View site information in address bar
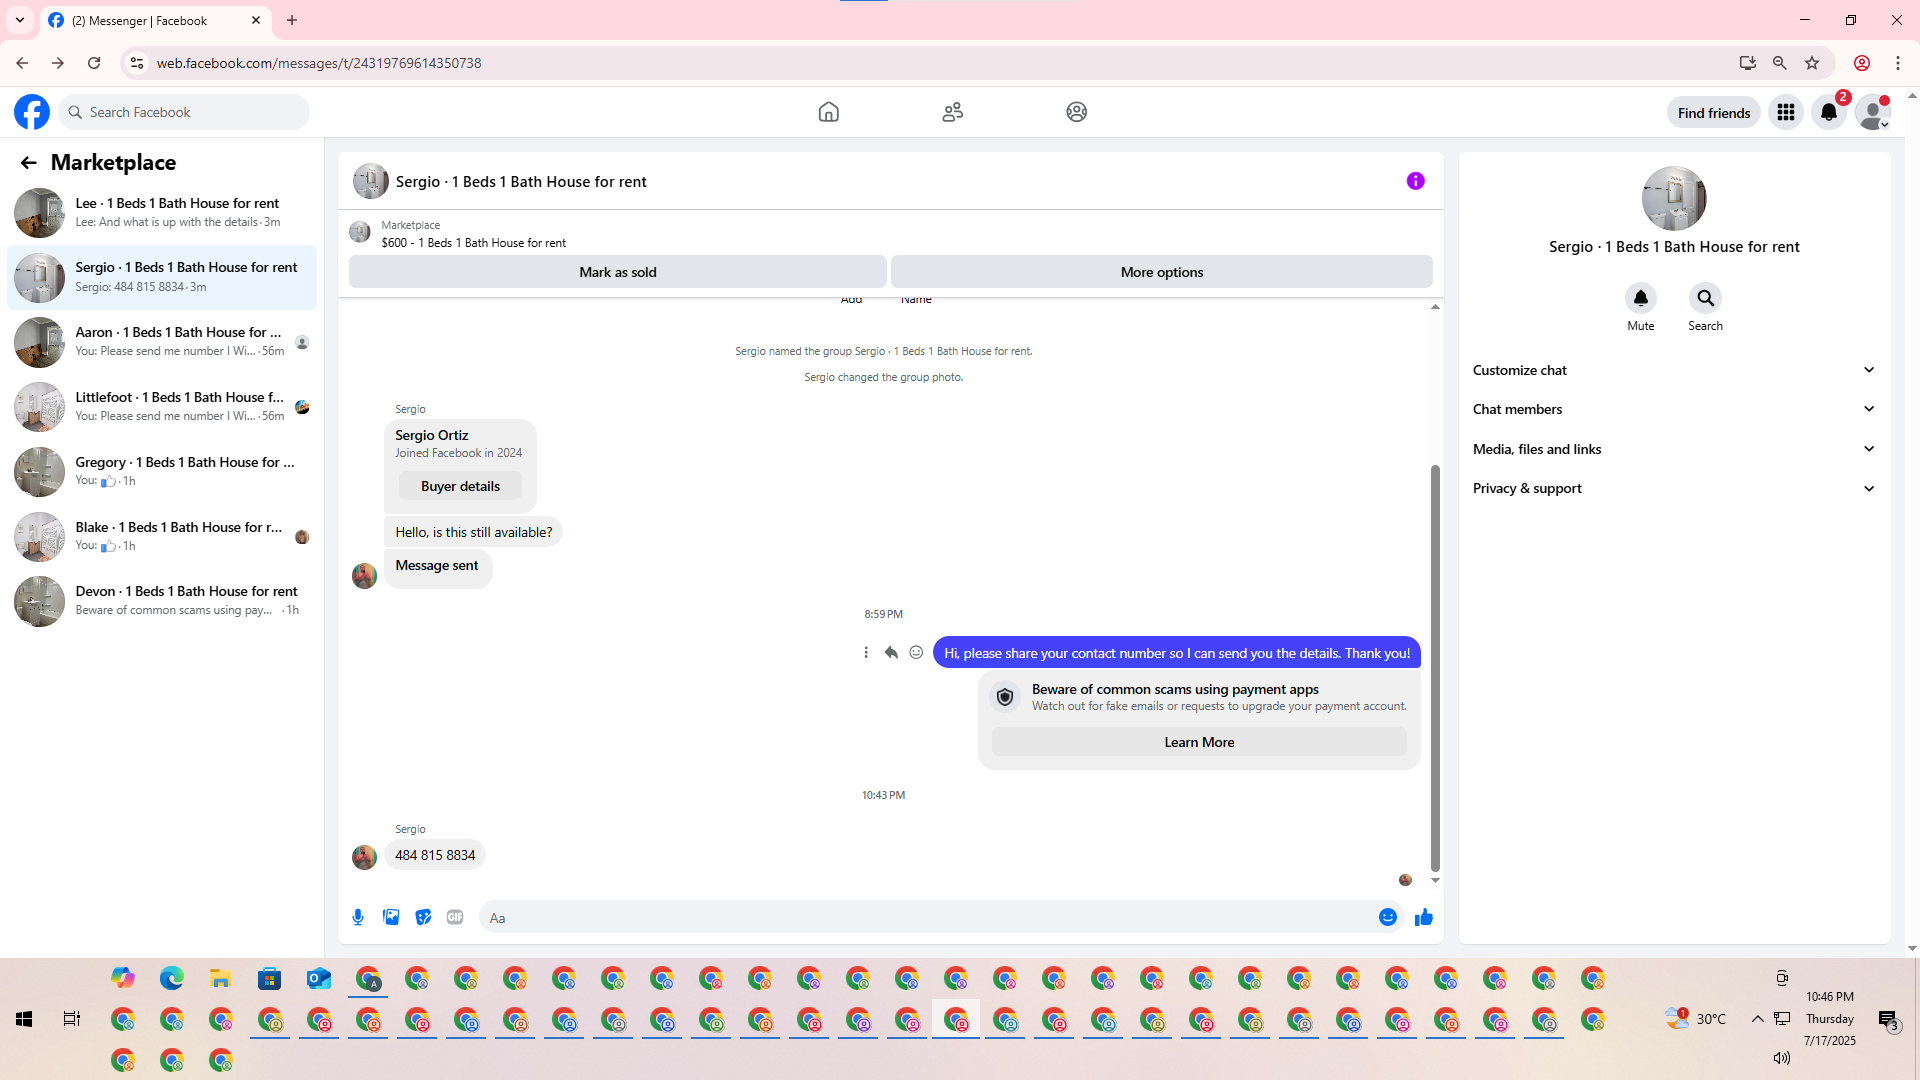Viewport: 1920px width, 1080px height. [x=137, y=63]
